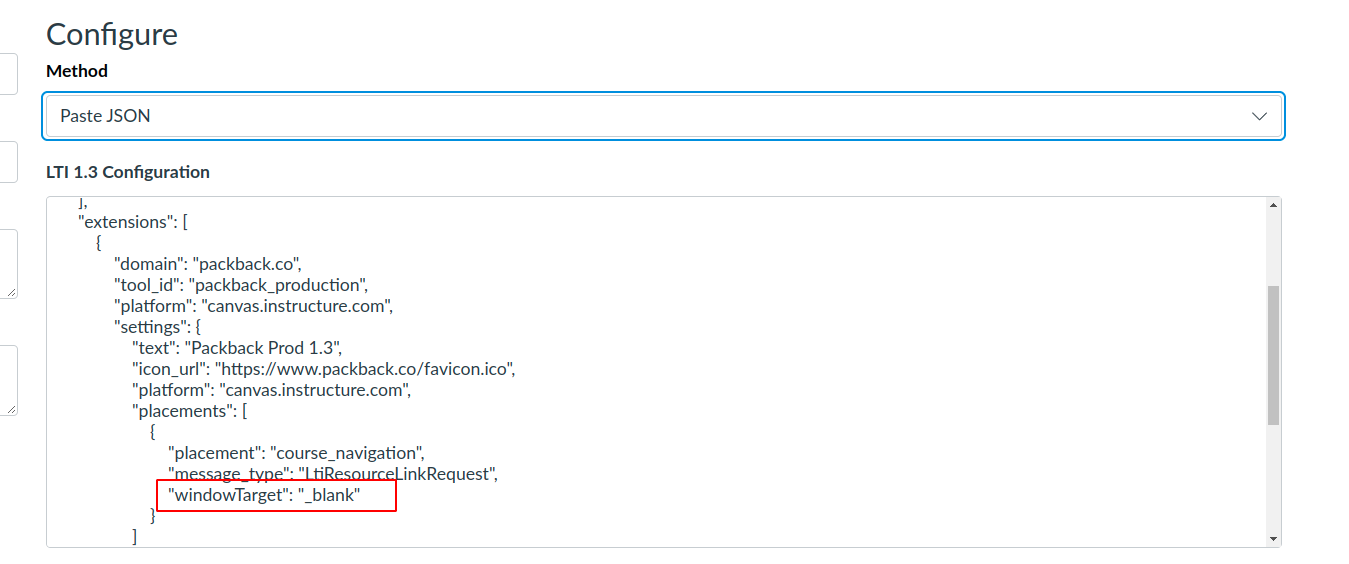Click the Method field label

click(77, 71)
